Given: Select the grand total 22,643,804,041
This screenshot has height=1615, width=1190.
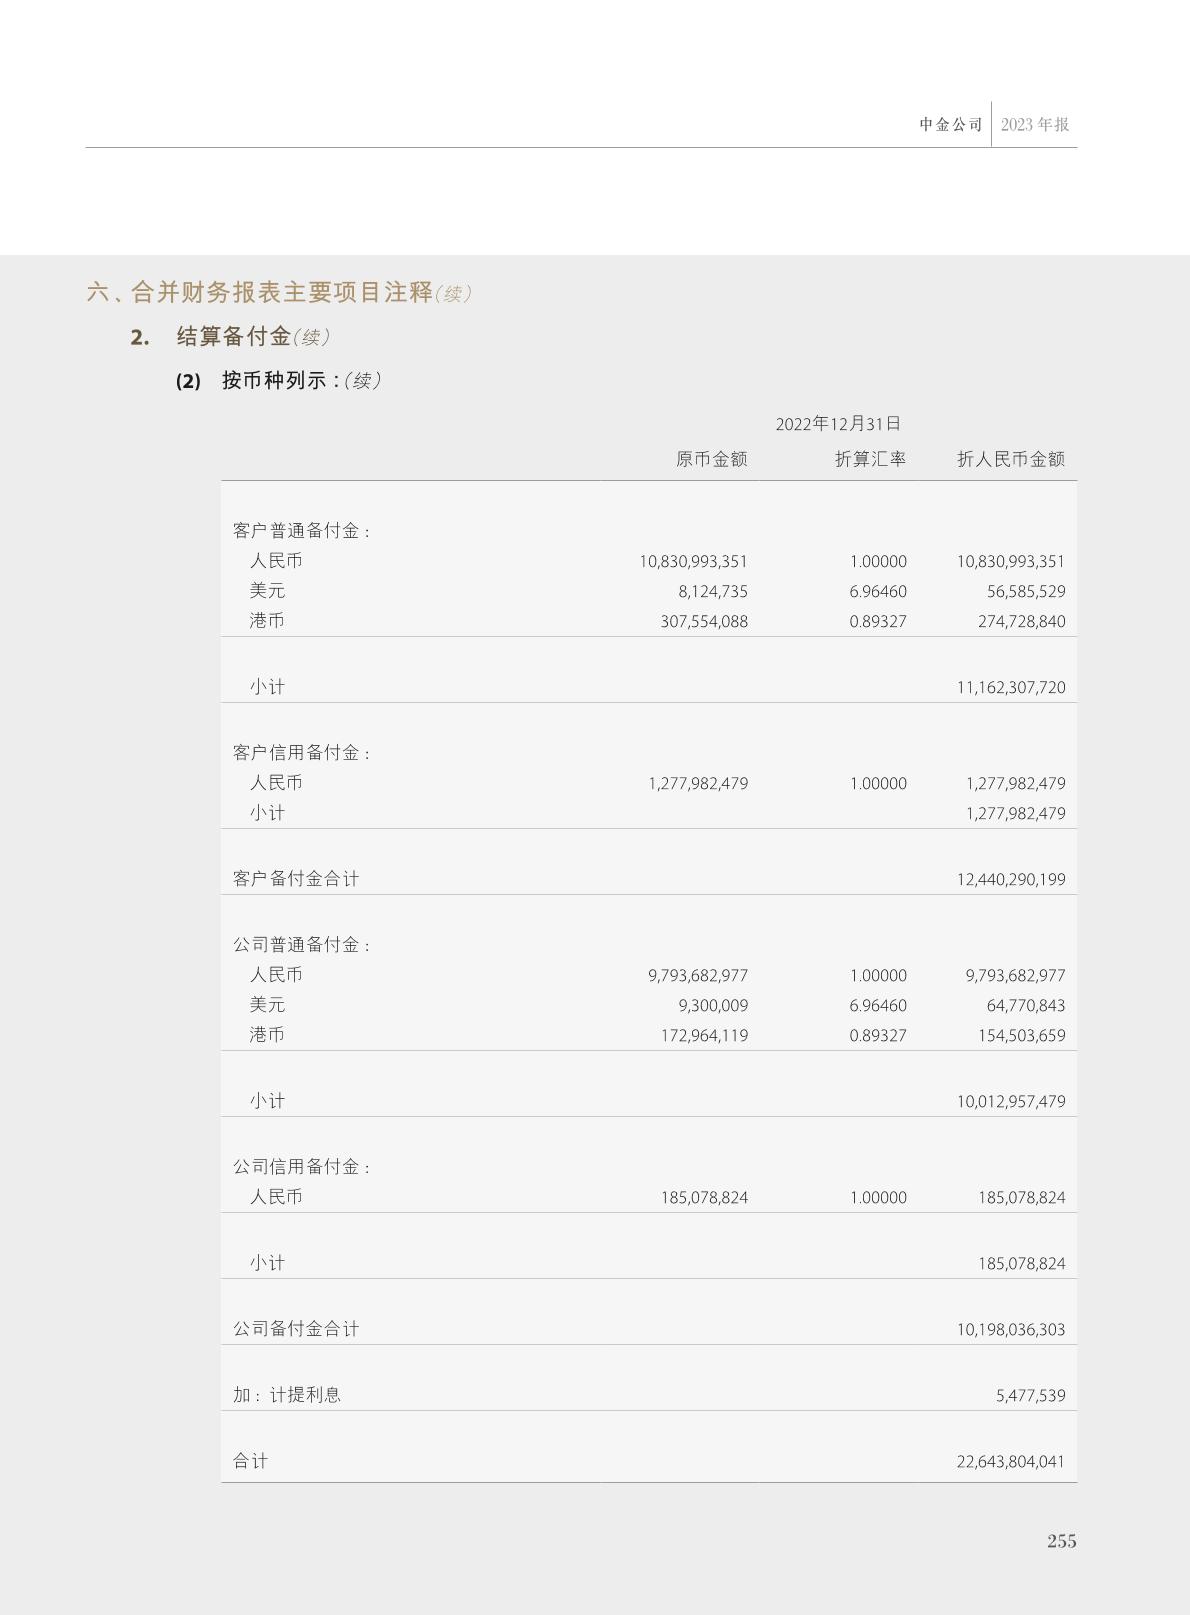Looking at the screenshot, I should [x=1010, y=1462].
